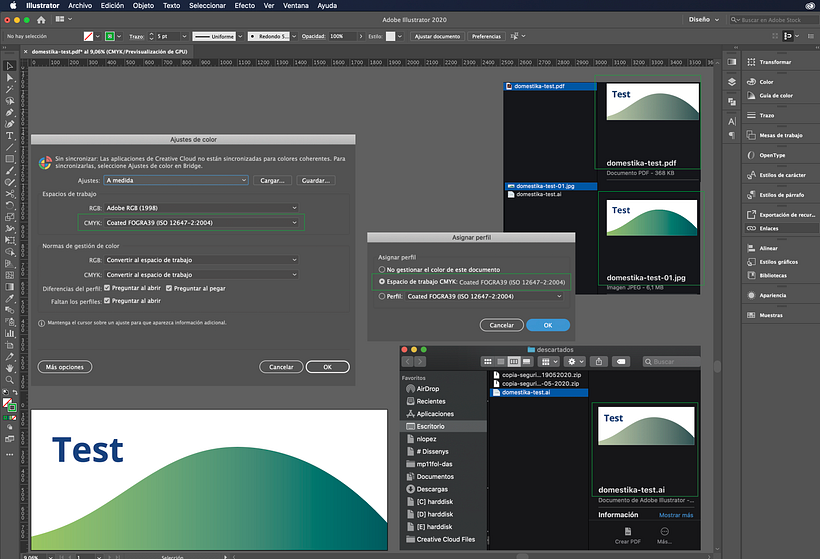This screenshot has width=820, height=559.
Task: Open the Diseño workspace switcher
Action: coord(703,19)
